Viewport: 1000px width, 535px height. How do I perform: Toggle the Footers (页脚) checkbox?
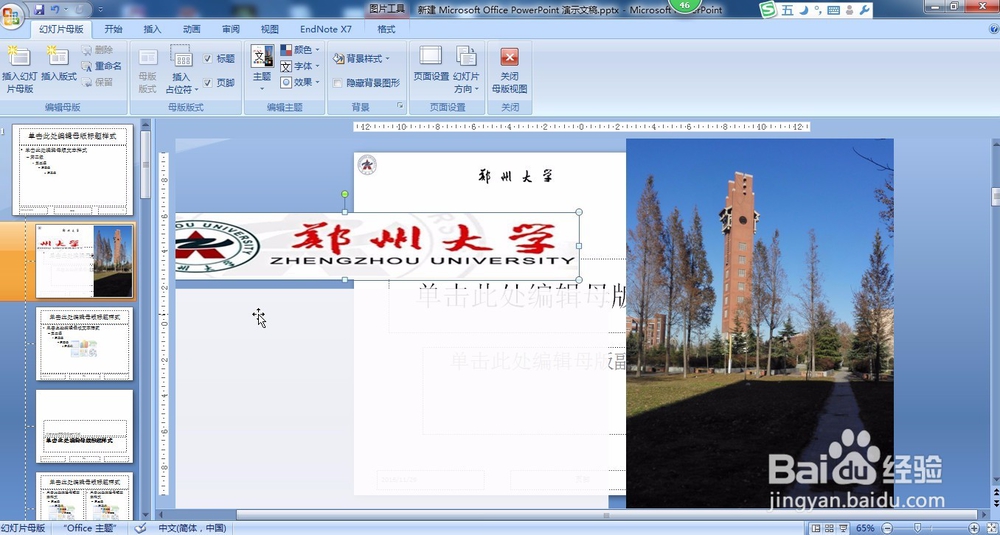pos(208,82)
